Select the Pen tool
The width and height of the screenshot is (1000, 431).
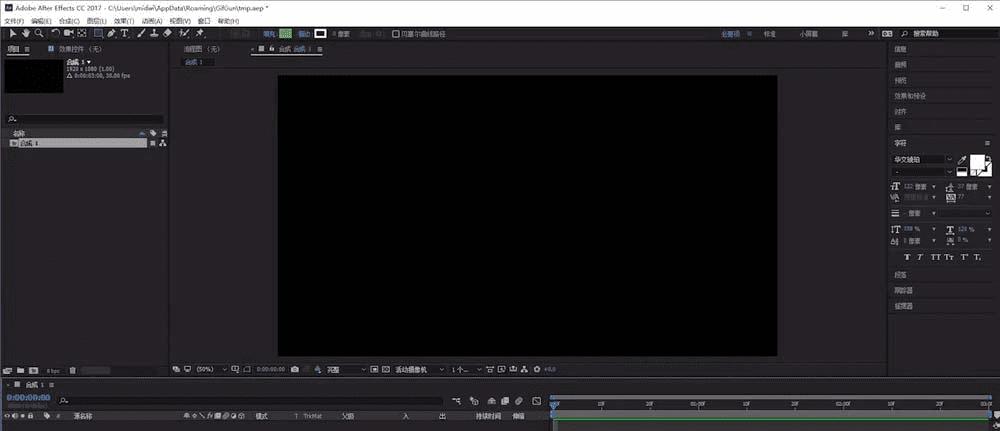pyautogui.click(x=112, y=33)
